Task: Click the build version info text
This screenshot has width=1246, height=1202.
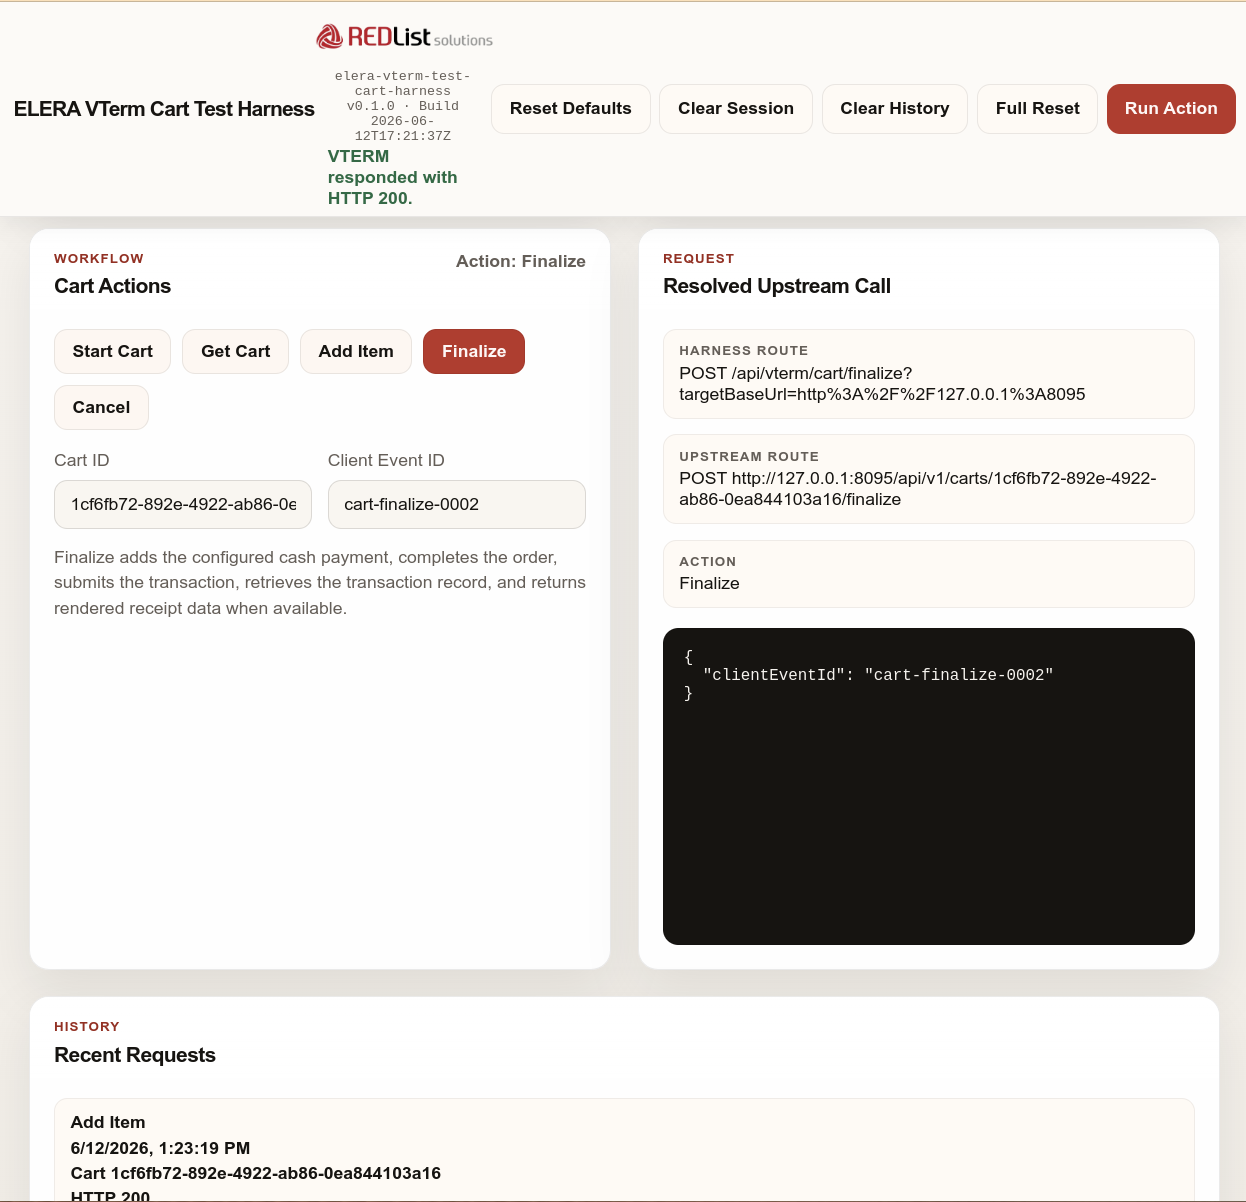Action: pyautogui.click(x=403, y=106)
